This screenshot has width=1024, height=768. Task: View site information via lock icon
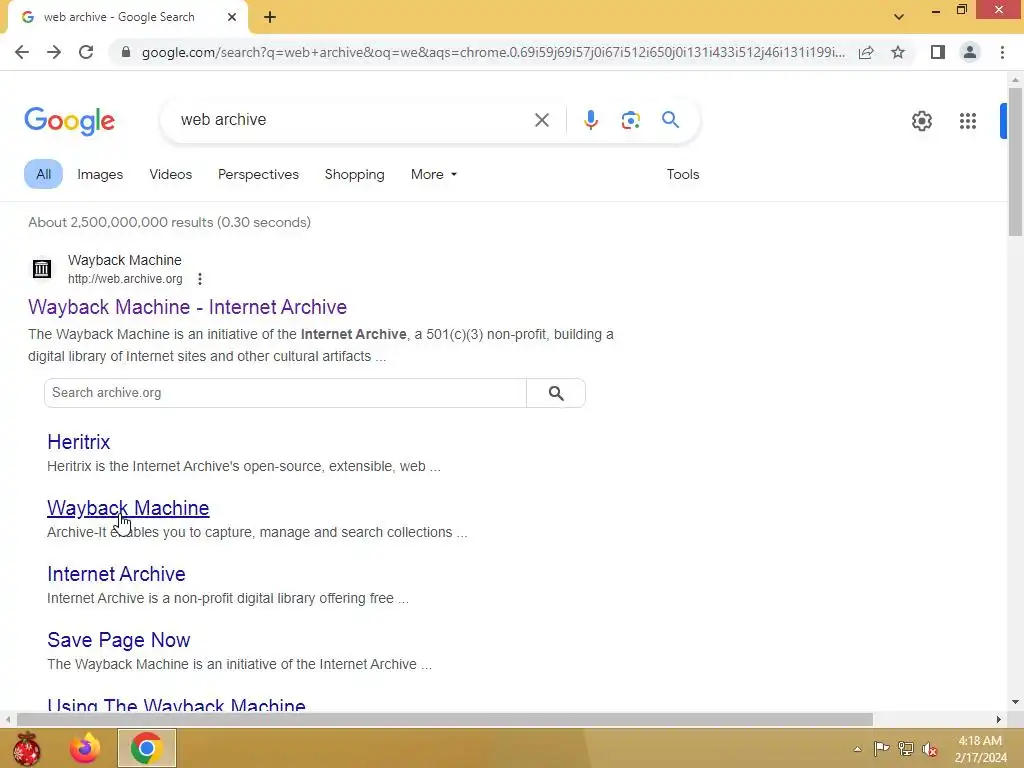126,52
